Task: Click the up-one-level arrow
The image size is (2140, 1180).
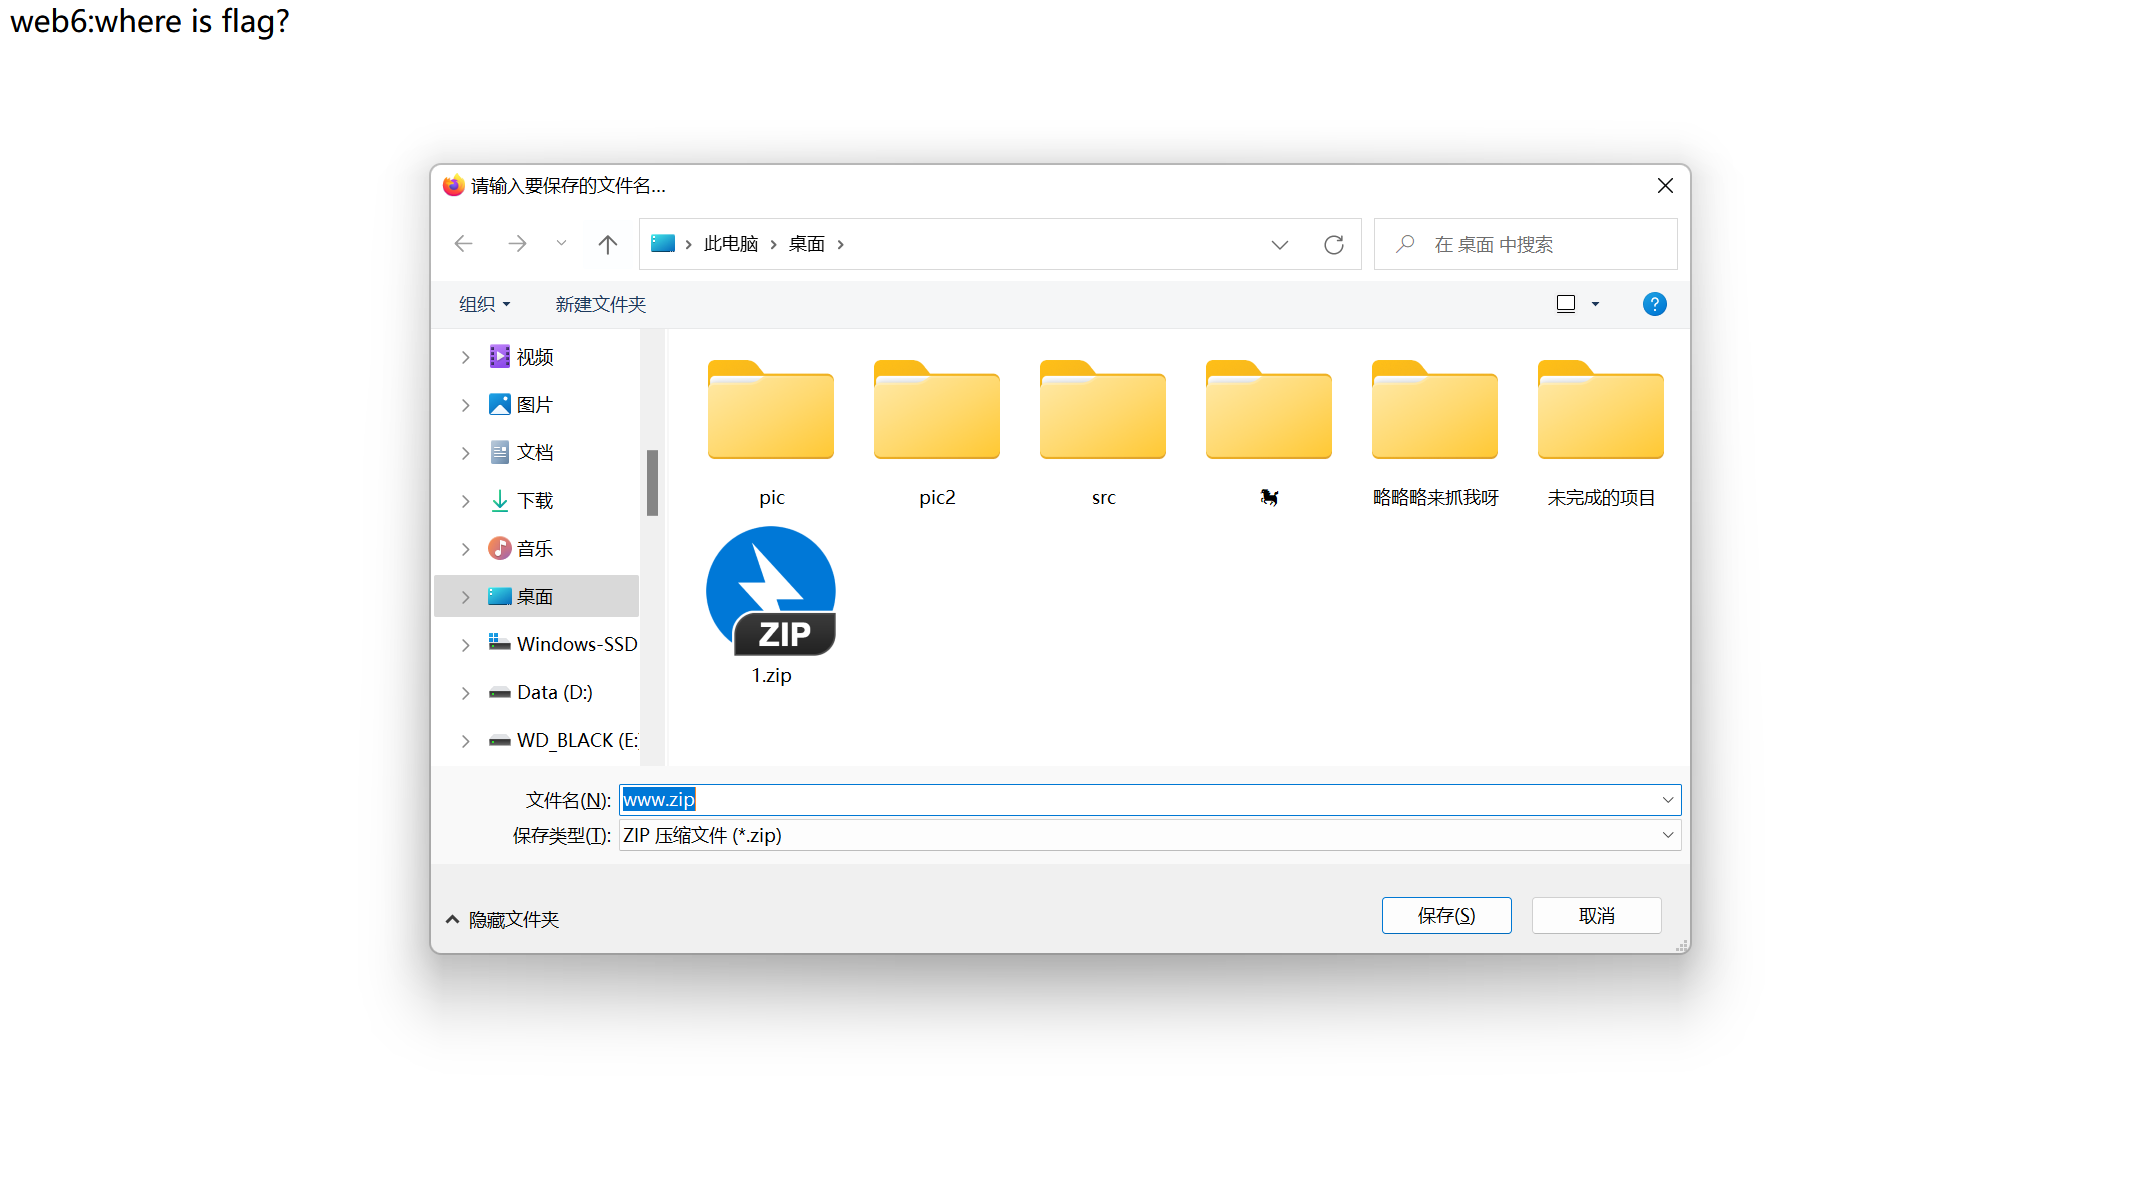Action: click(607, 244)
